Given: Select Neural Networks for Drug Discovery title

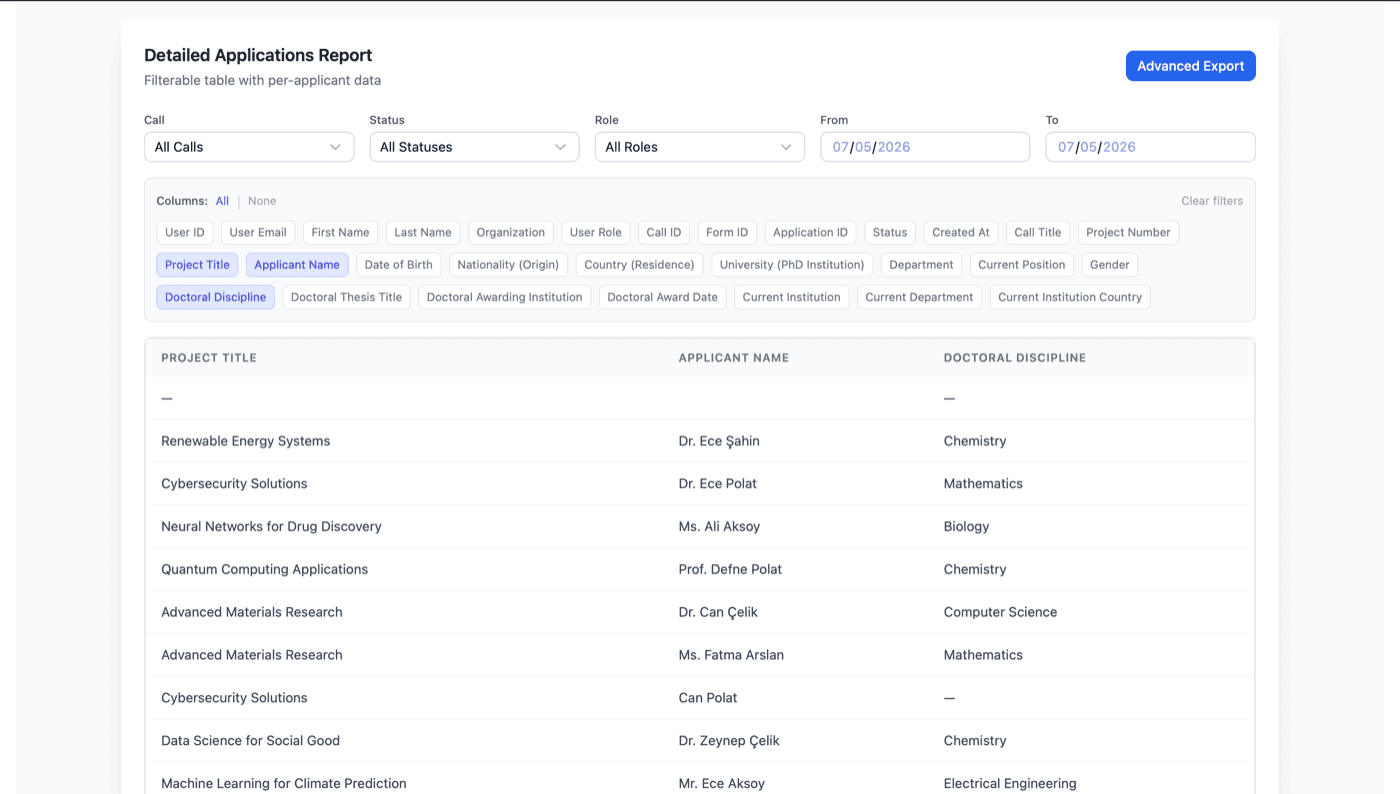Looking at the screenshot, I should [271, 527].
